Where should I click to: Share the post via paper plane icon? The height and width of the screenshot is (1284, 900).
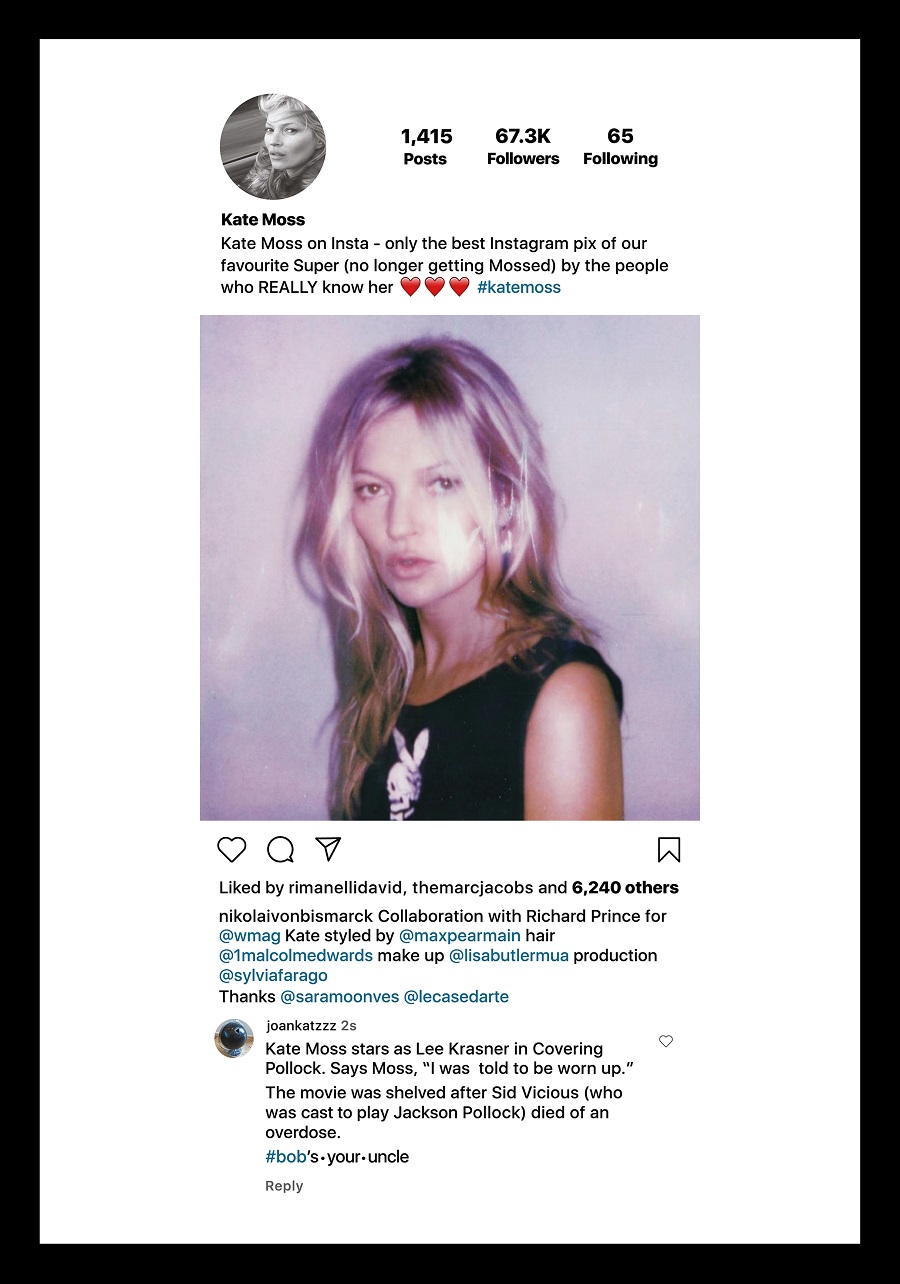[329, 849]
